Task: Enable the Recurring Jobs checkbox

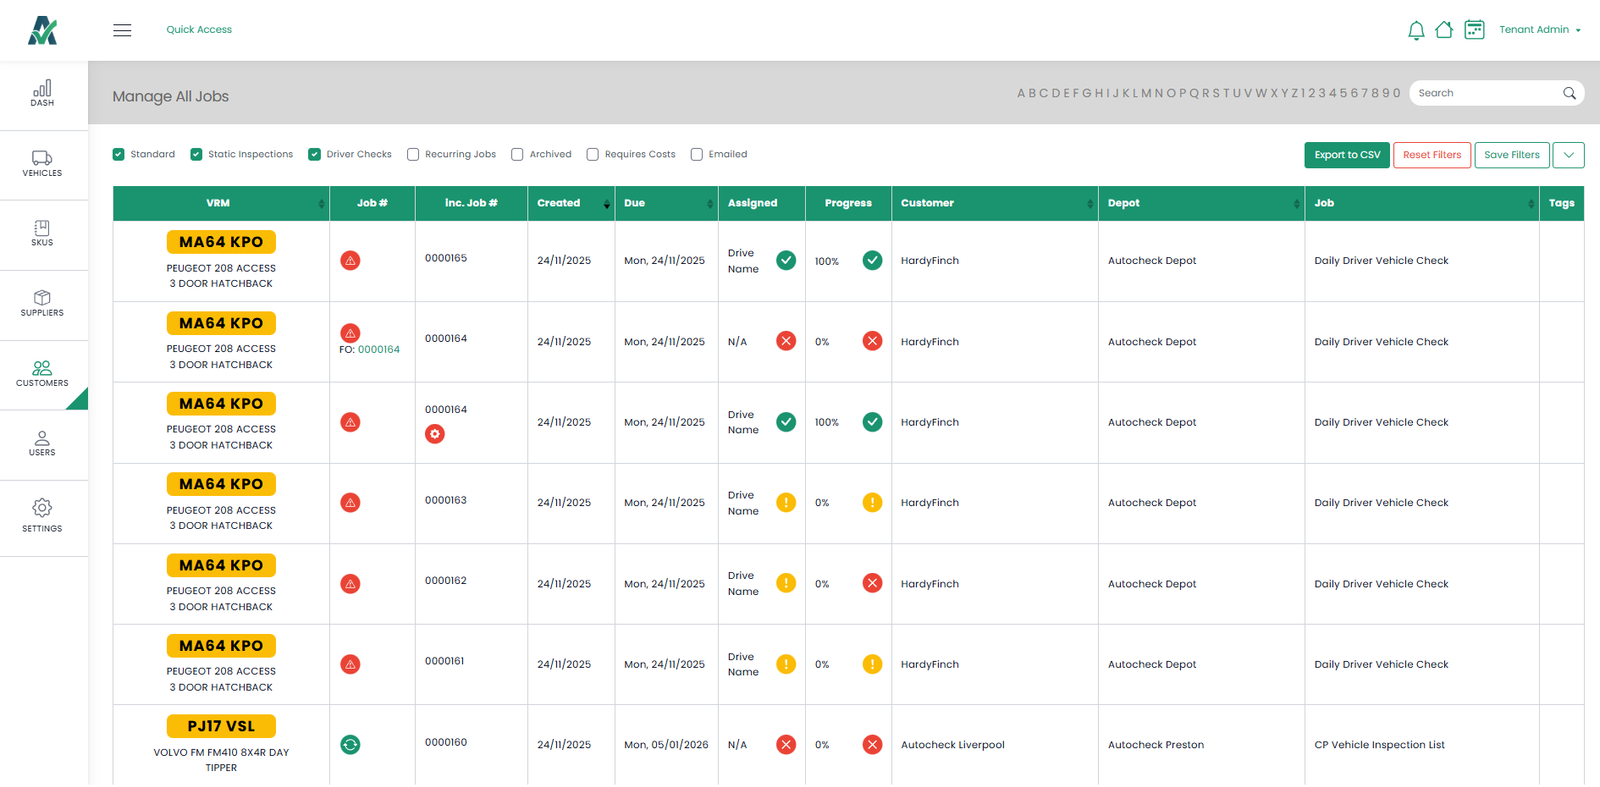Action: coord(413,155)
